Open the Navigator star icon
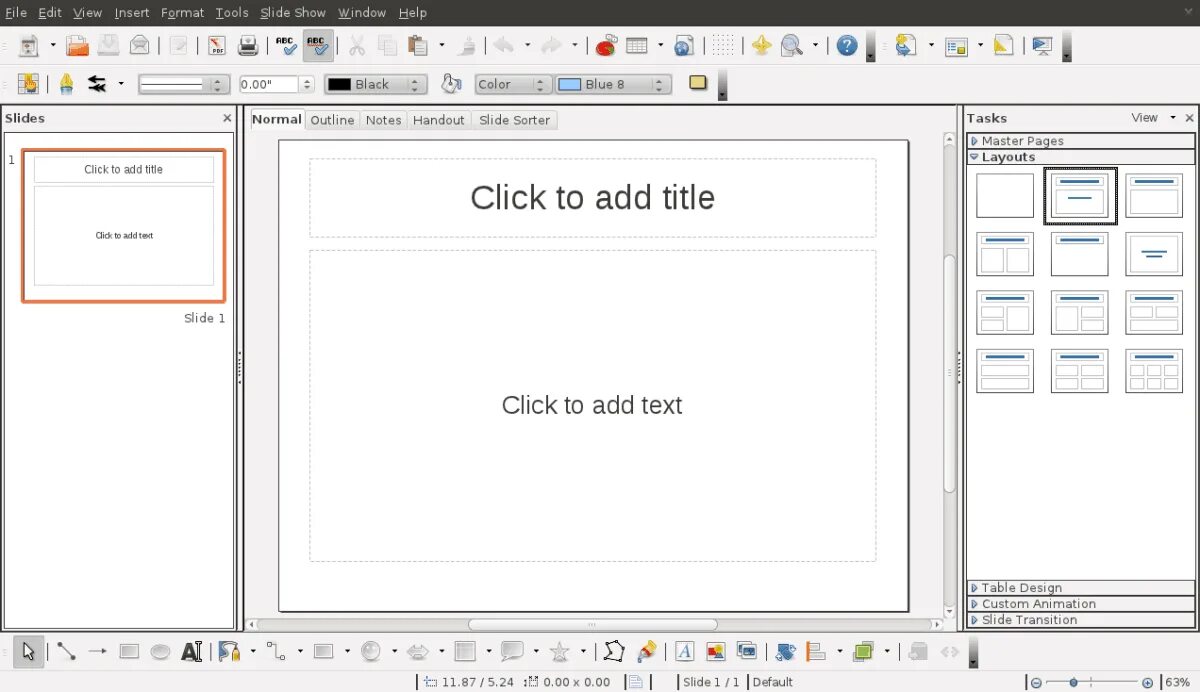 click(x=761, y=46)
